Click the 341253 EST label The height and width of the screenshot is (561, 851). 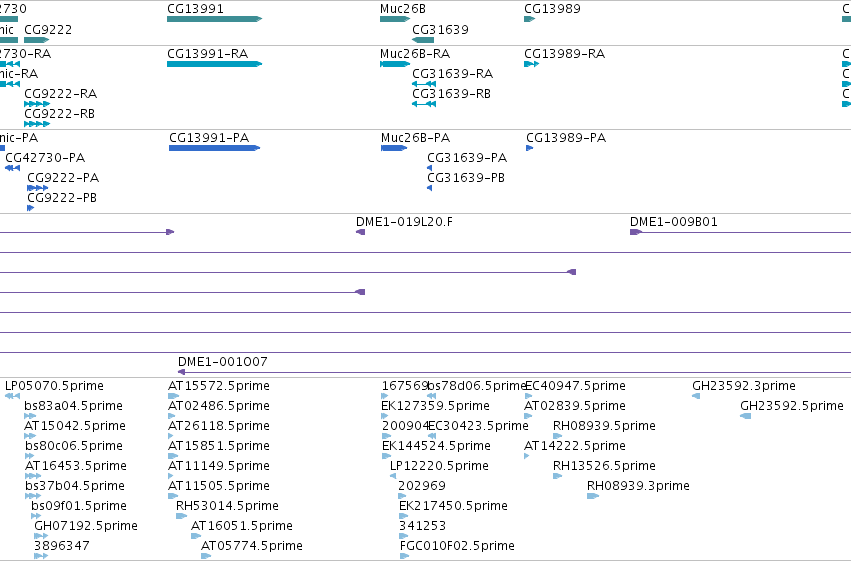(x=422, y=526)
